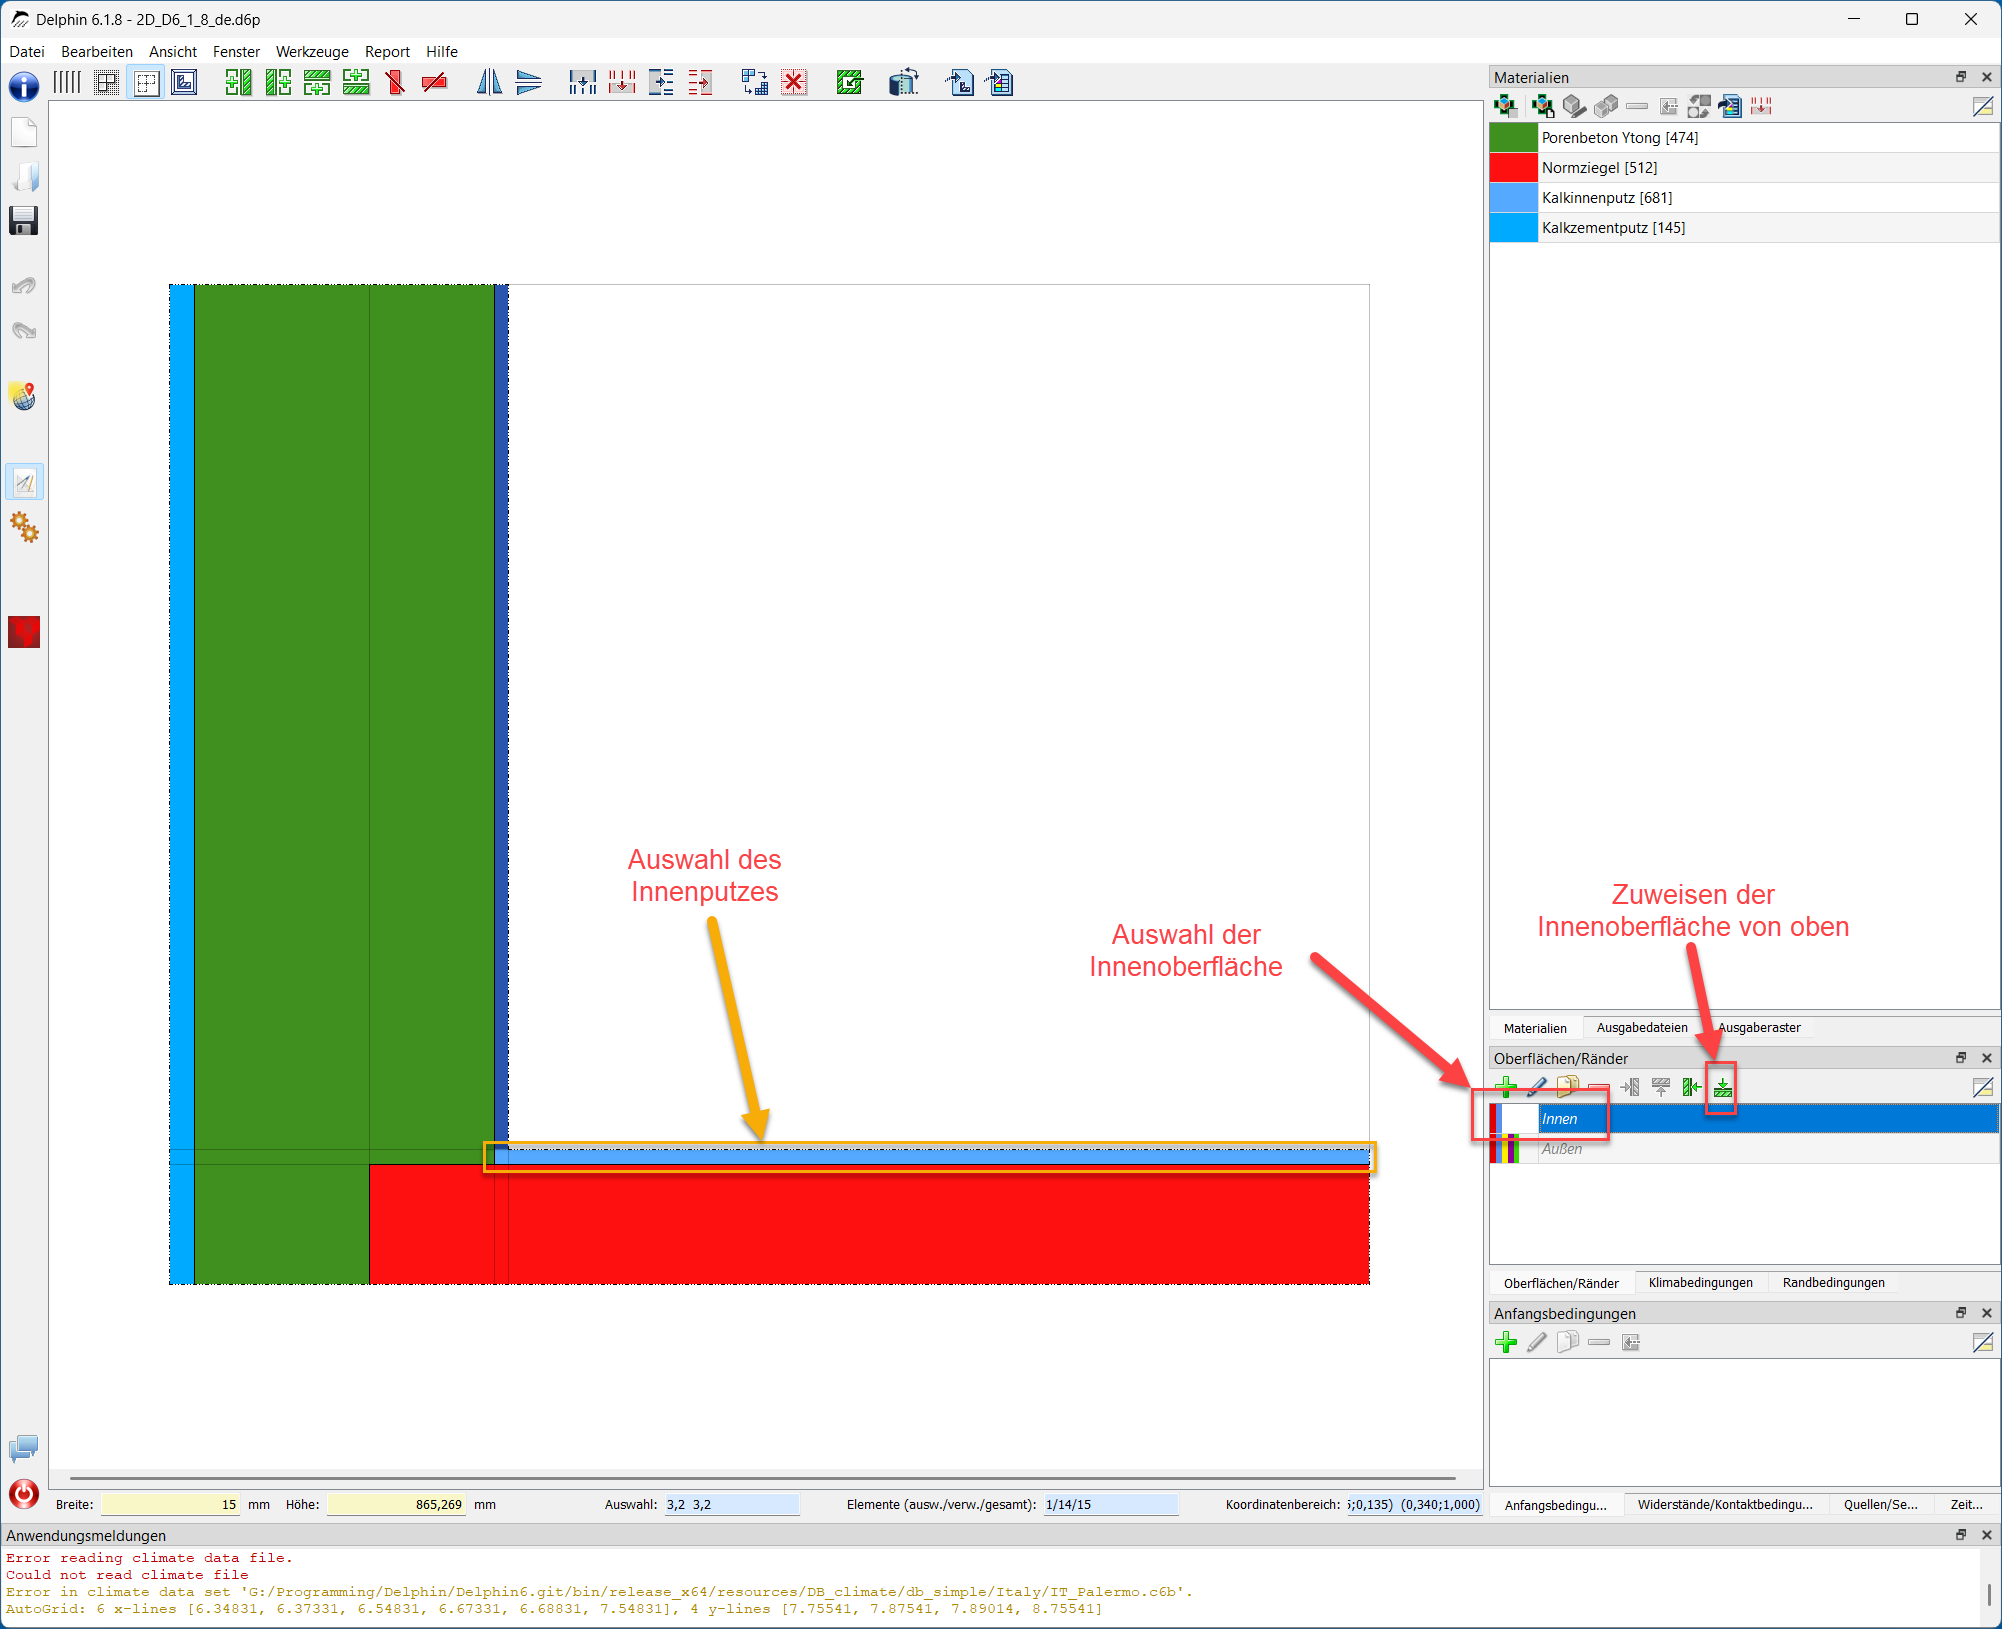Click the red power icon in the sidebar

click(x=24, y=1494)
